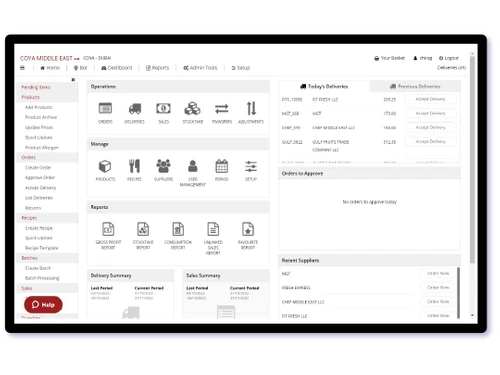Select Accept Delivery in the sidebar
Viewport: 500px width, 375px height.
41,188
